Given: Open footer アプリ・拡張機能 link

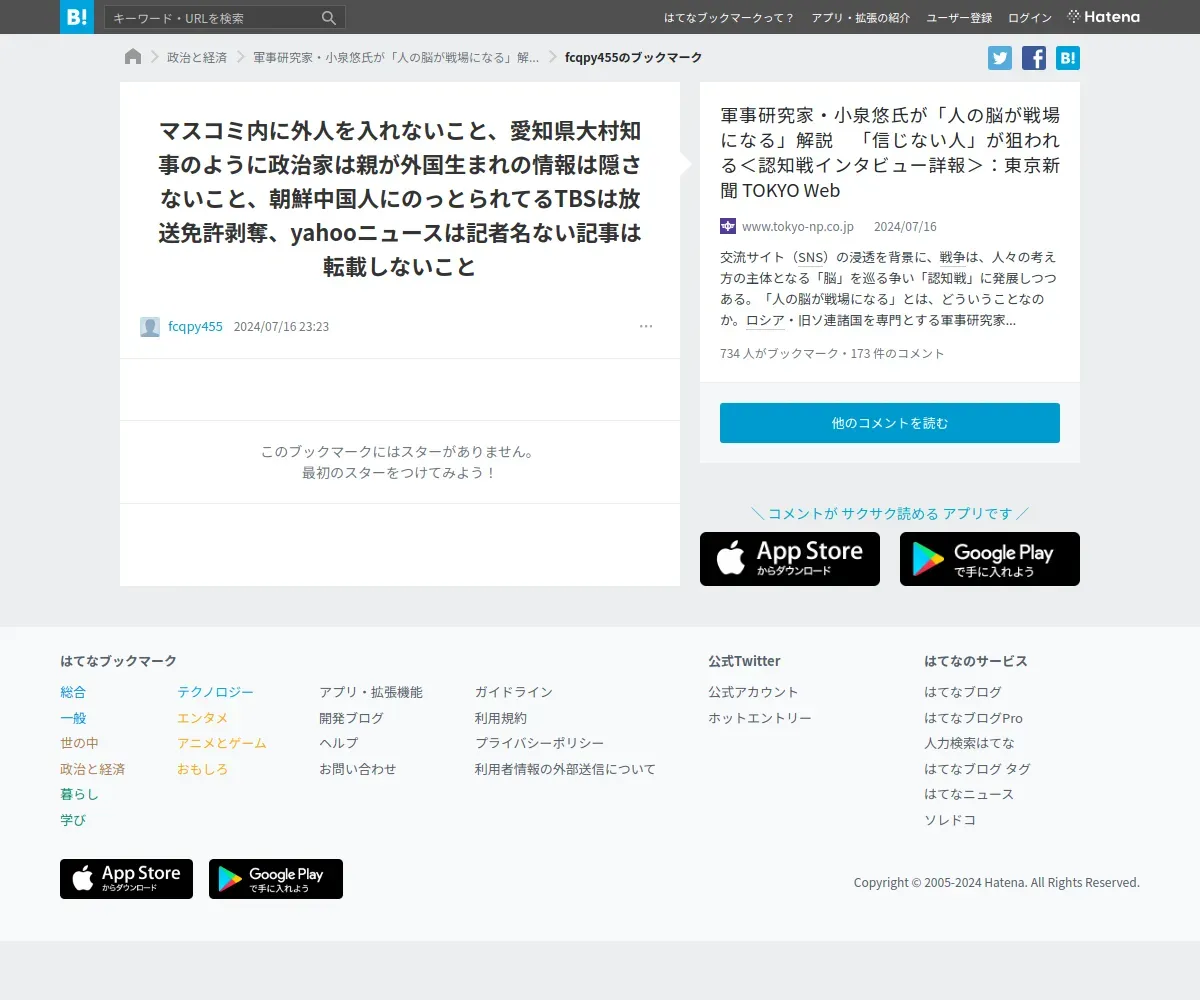Looking at the screenshot, I should (371, 692).
